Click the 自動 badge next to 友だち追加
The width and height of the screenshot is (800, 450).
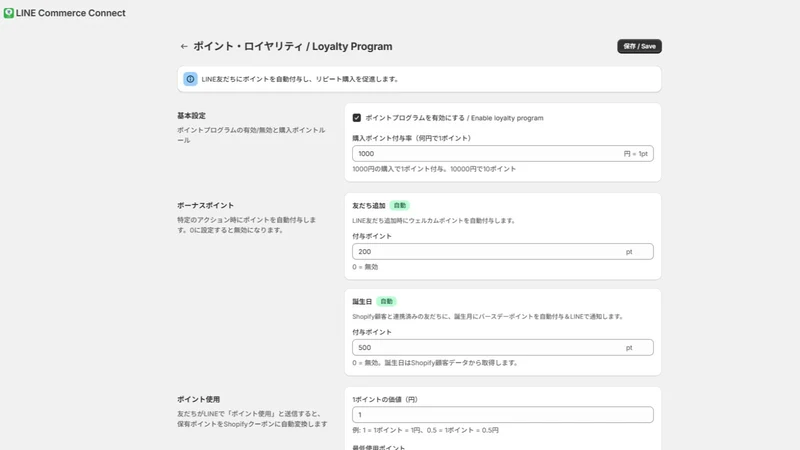click(x=400, y=206)
